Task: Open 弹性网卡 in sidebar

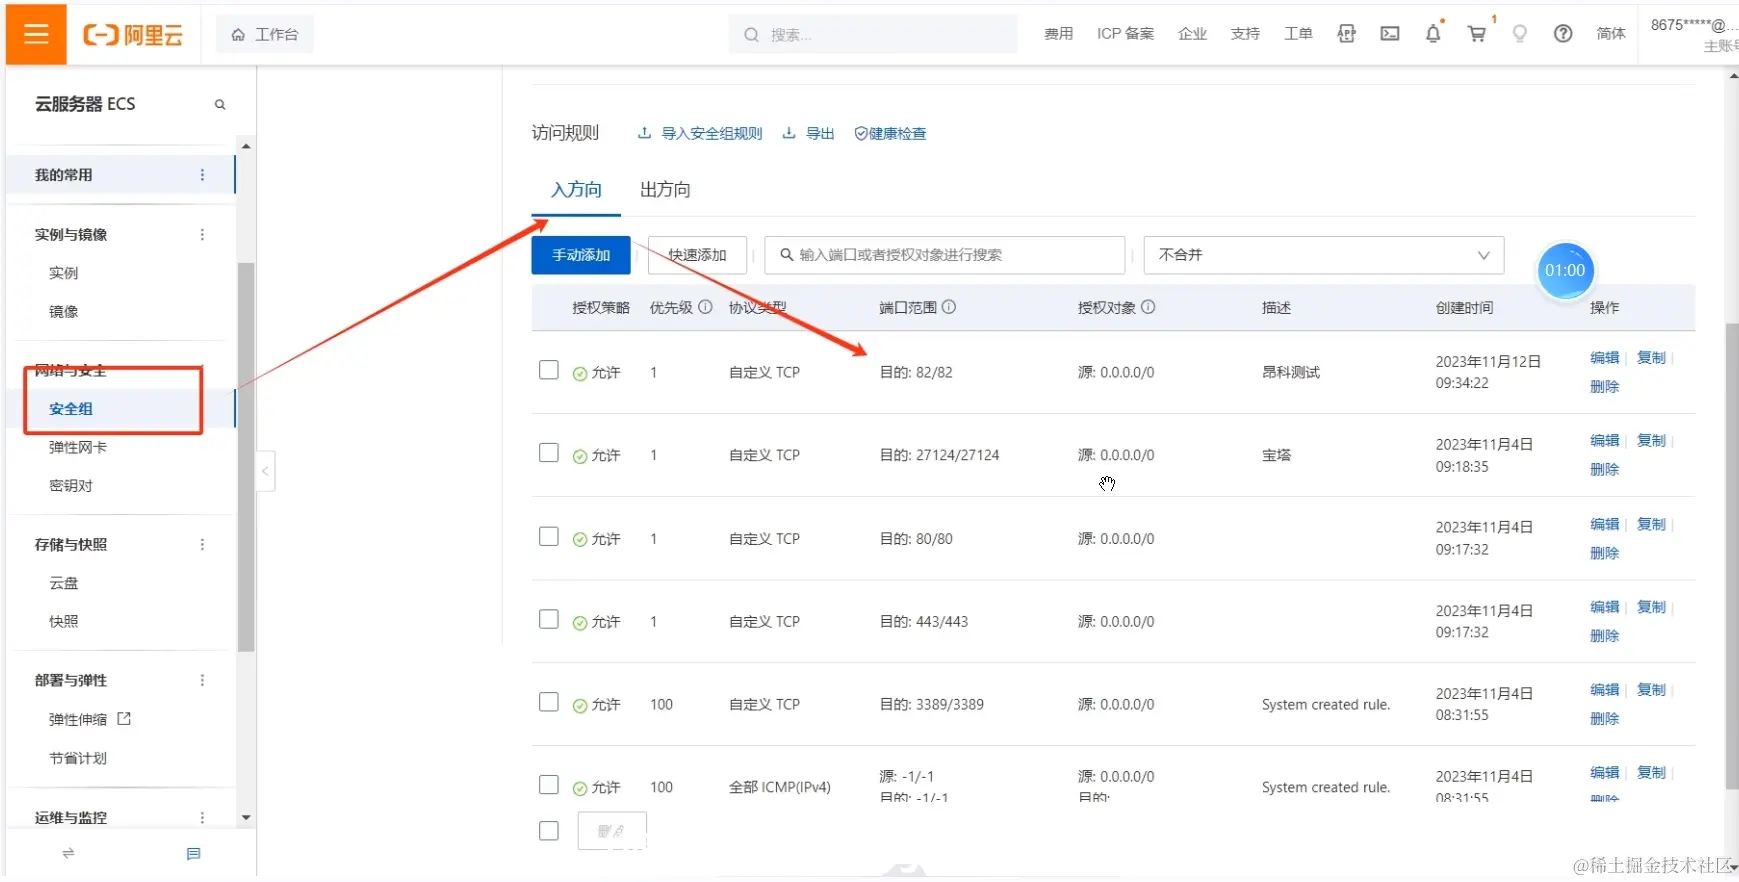Action: click(78, 448)
